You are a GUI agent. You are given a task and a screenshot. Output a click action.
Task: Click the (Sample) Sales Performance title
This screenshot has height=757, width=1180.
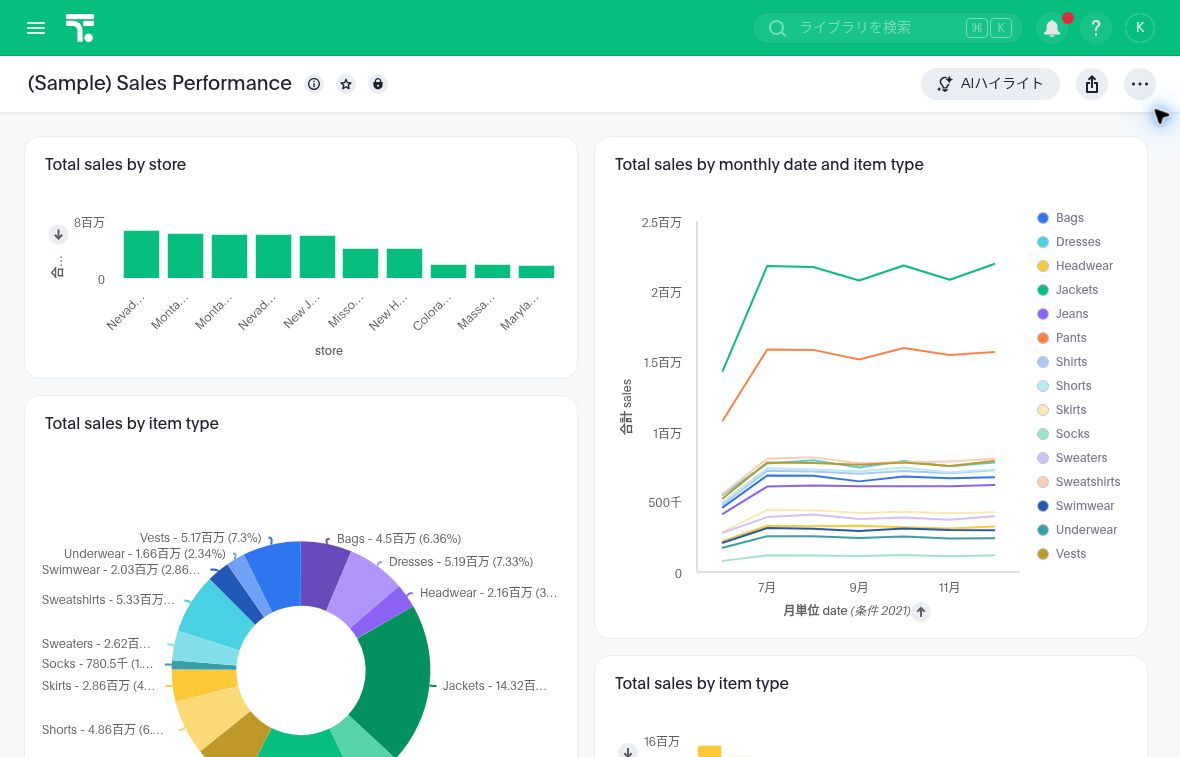click(x=160, y=84)
